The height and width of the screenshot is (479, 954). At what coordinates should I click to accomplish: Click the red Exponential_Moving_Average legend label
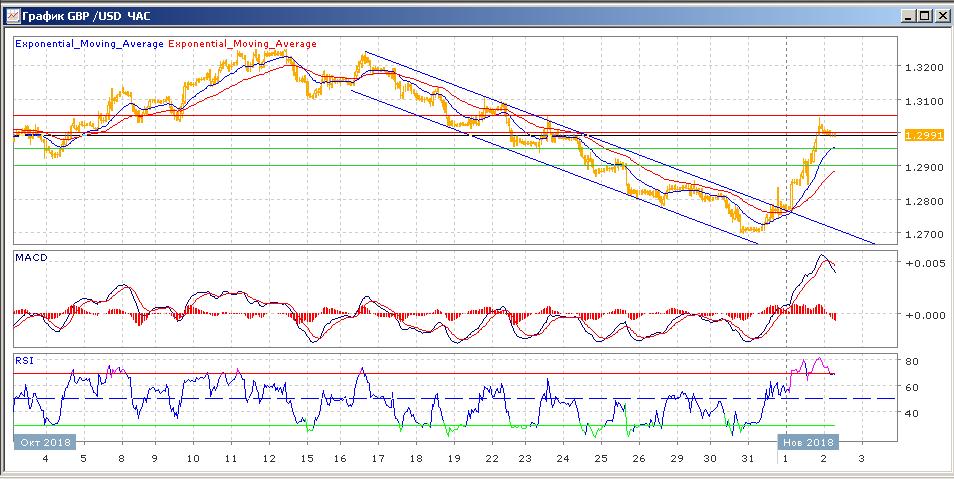[243, 44]
